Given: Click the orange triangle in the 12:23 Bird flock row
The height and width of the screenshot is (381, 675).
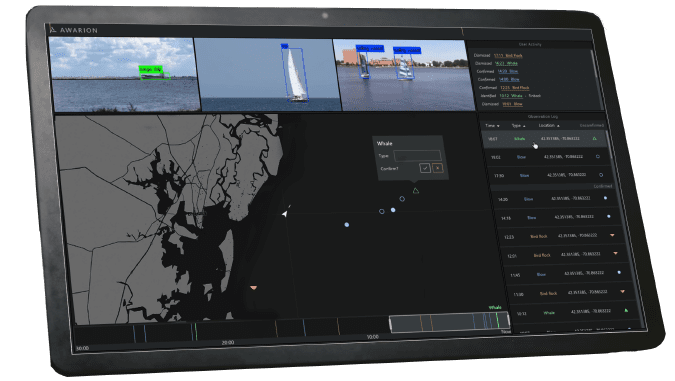Looking at the screenshot, I should coord(612,235).
